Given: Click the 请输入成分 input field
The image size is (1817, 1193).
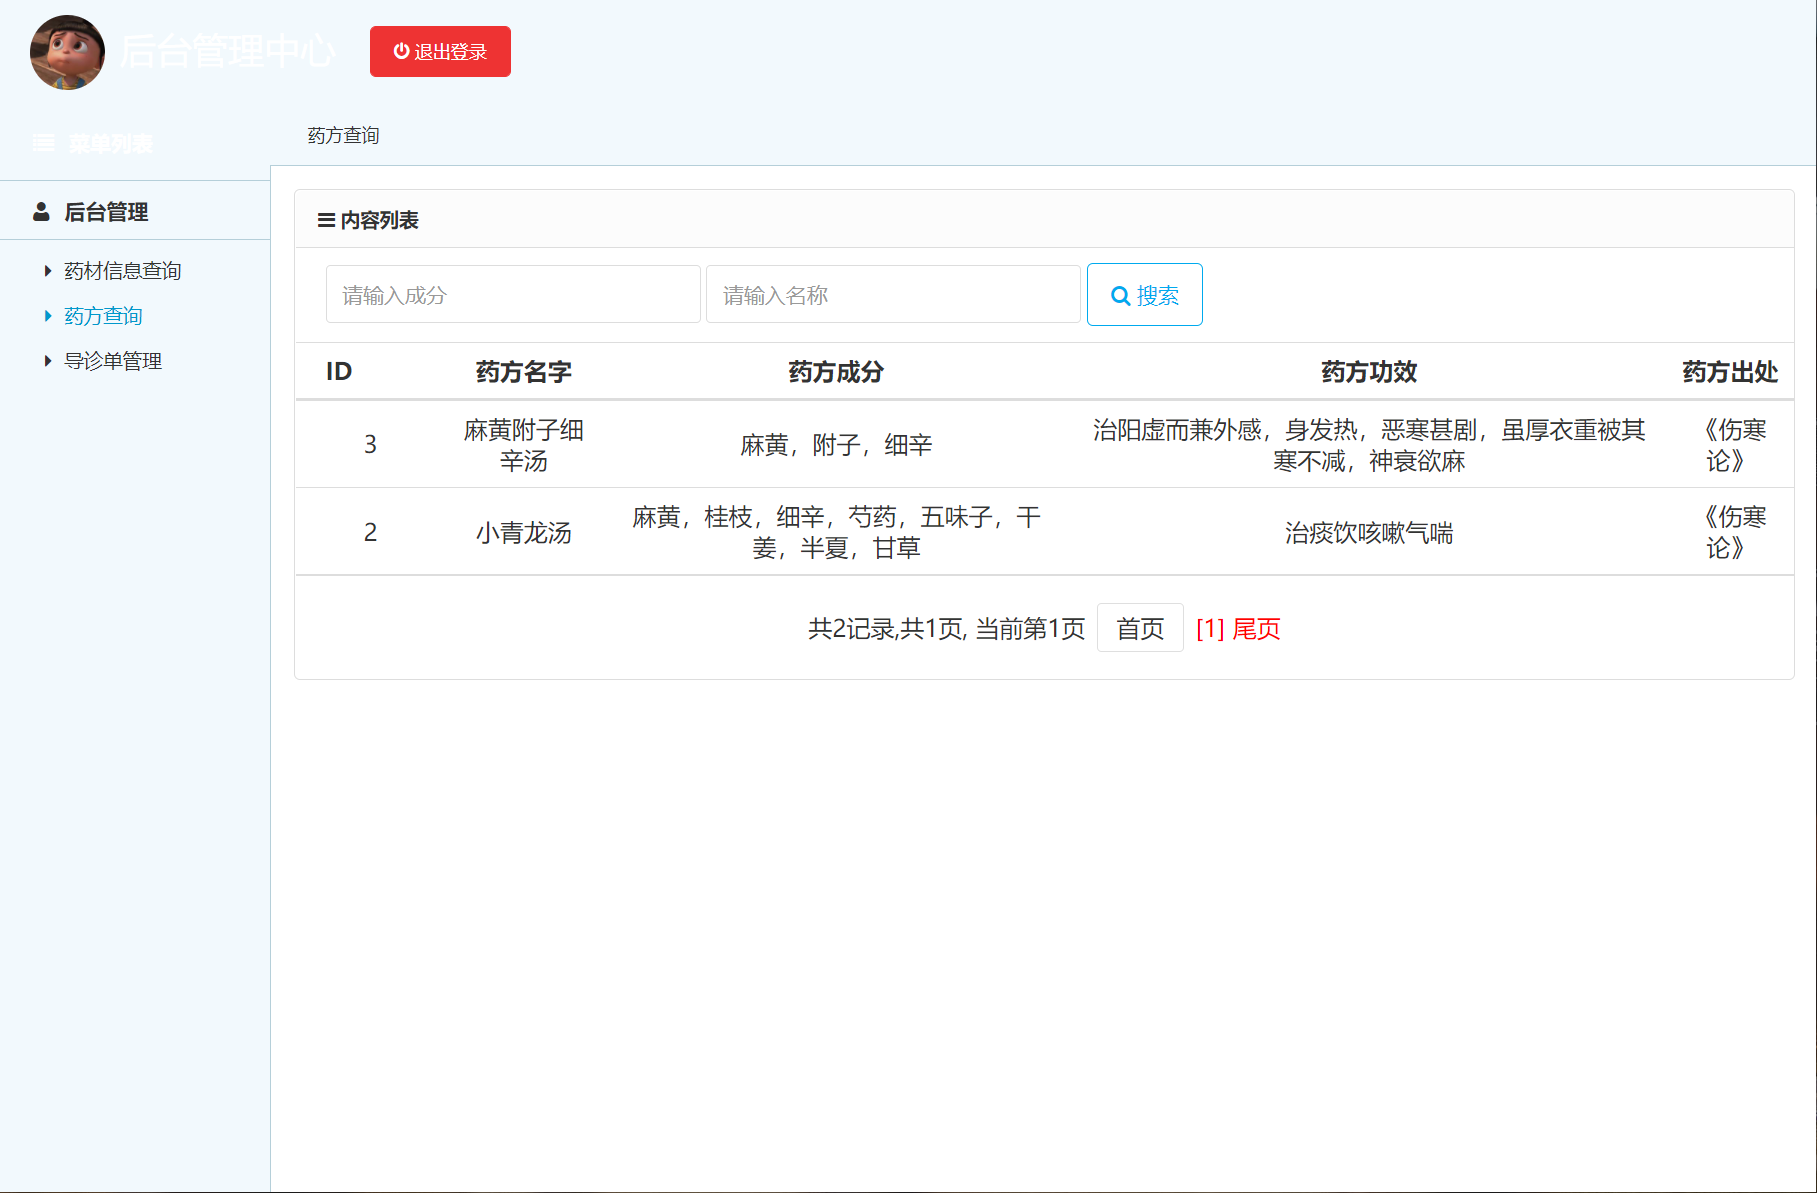Looking at the screenshot, I should tap(512, 294).
